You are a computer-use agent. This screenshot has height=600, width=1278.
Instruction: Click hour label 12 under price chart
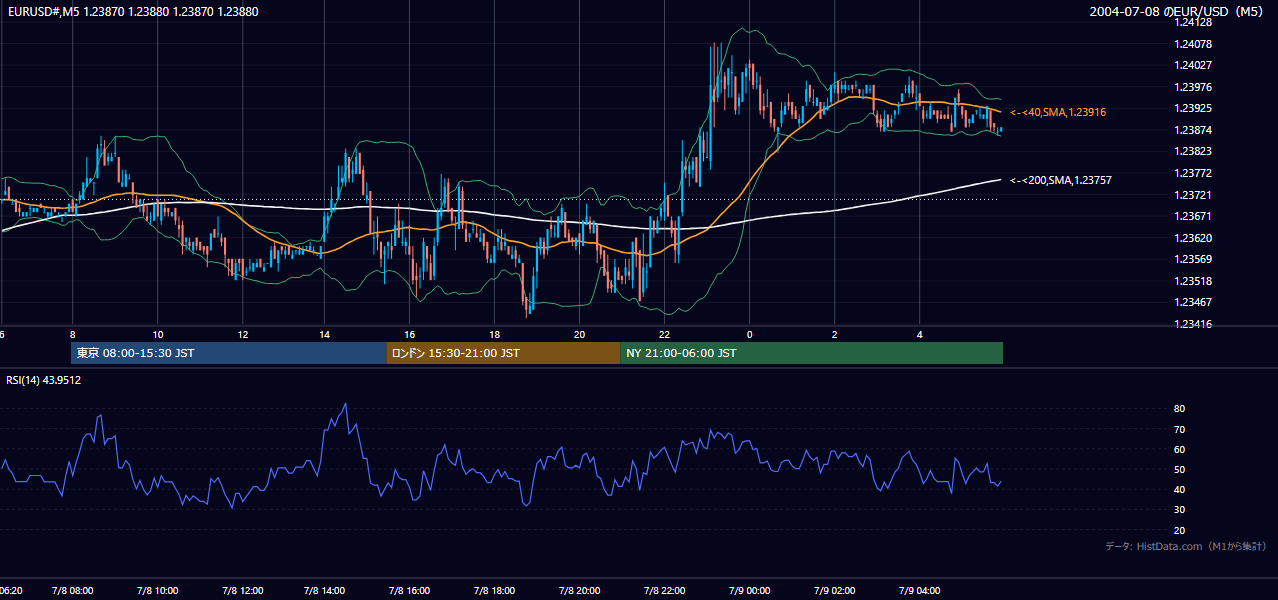point(241,334)
